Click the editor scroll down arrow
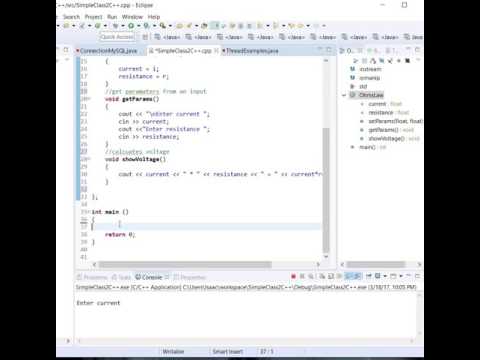The width and height of the screenshot is (480, 360). [x=326, y=257]
